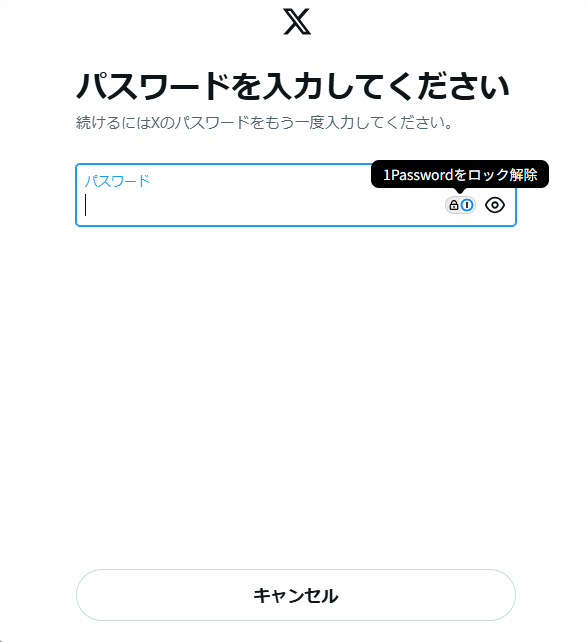
Task: Select the blue 1Password keyhole logo
Action: (x=467, y=205)
